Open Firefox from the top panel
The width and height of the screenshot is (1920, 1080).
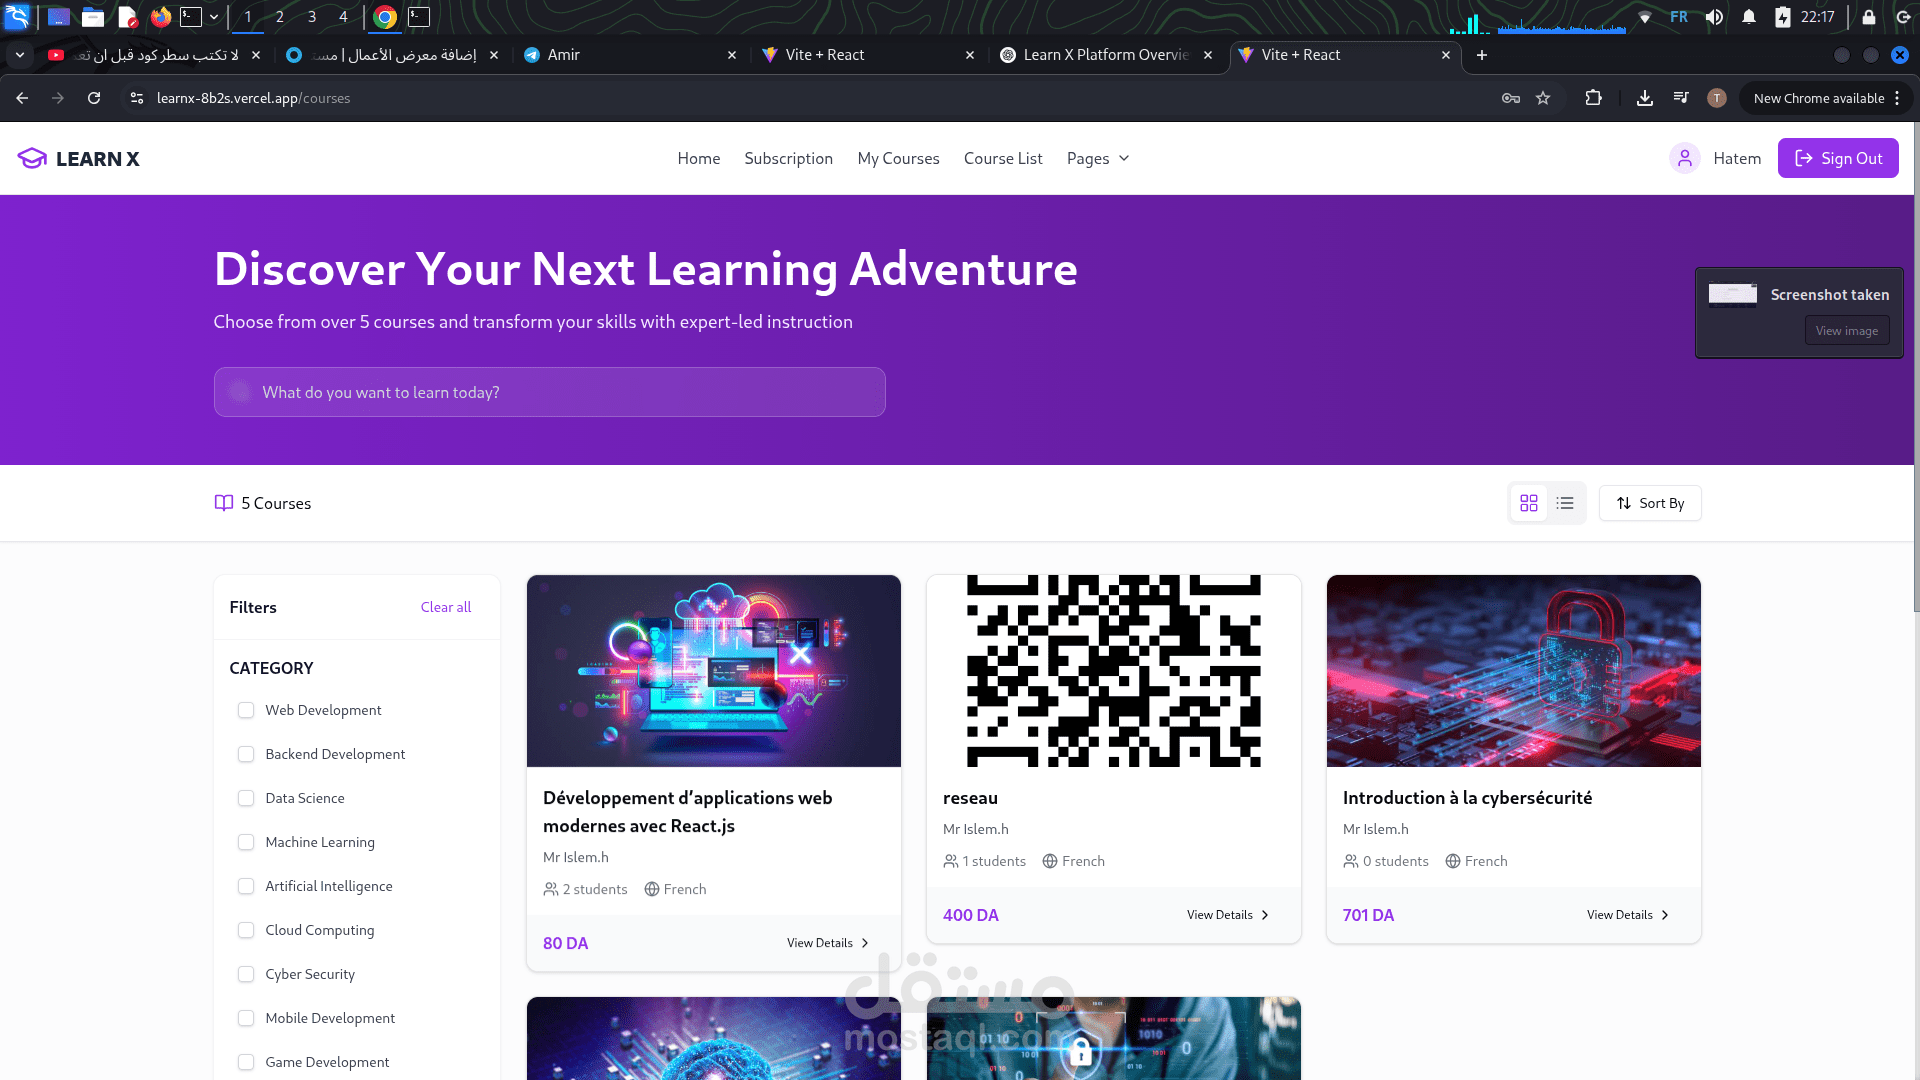161,17
